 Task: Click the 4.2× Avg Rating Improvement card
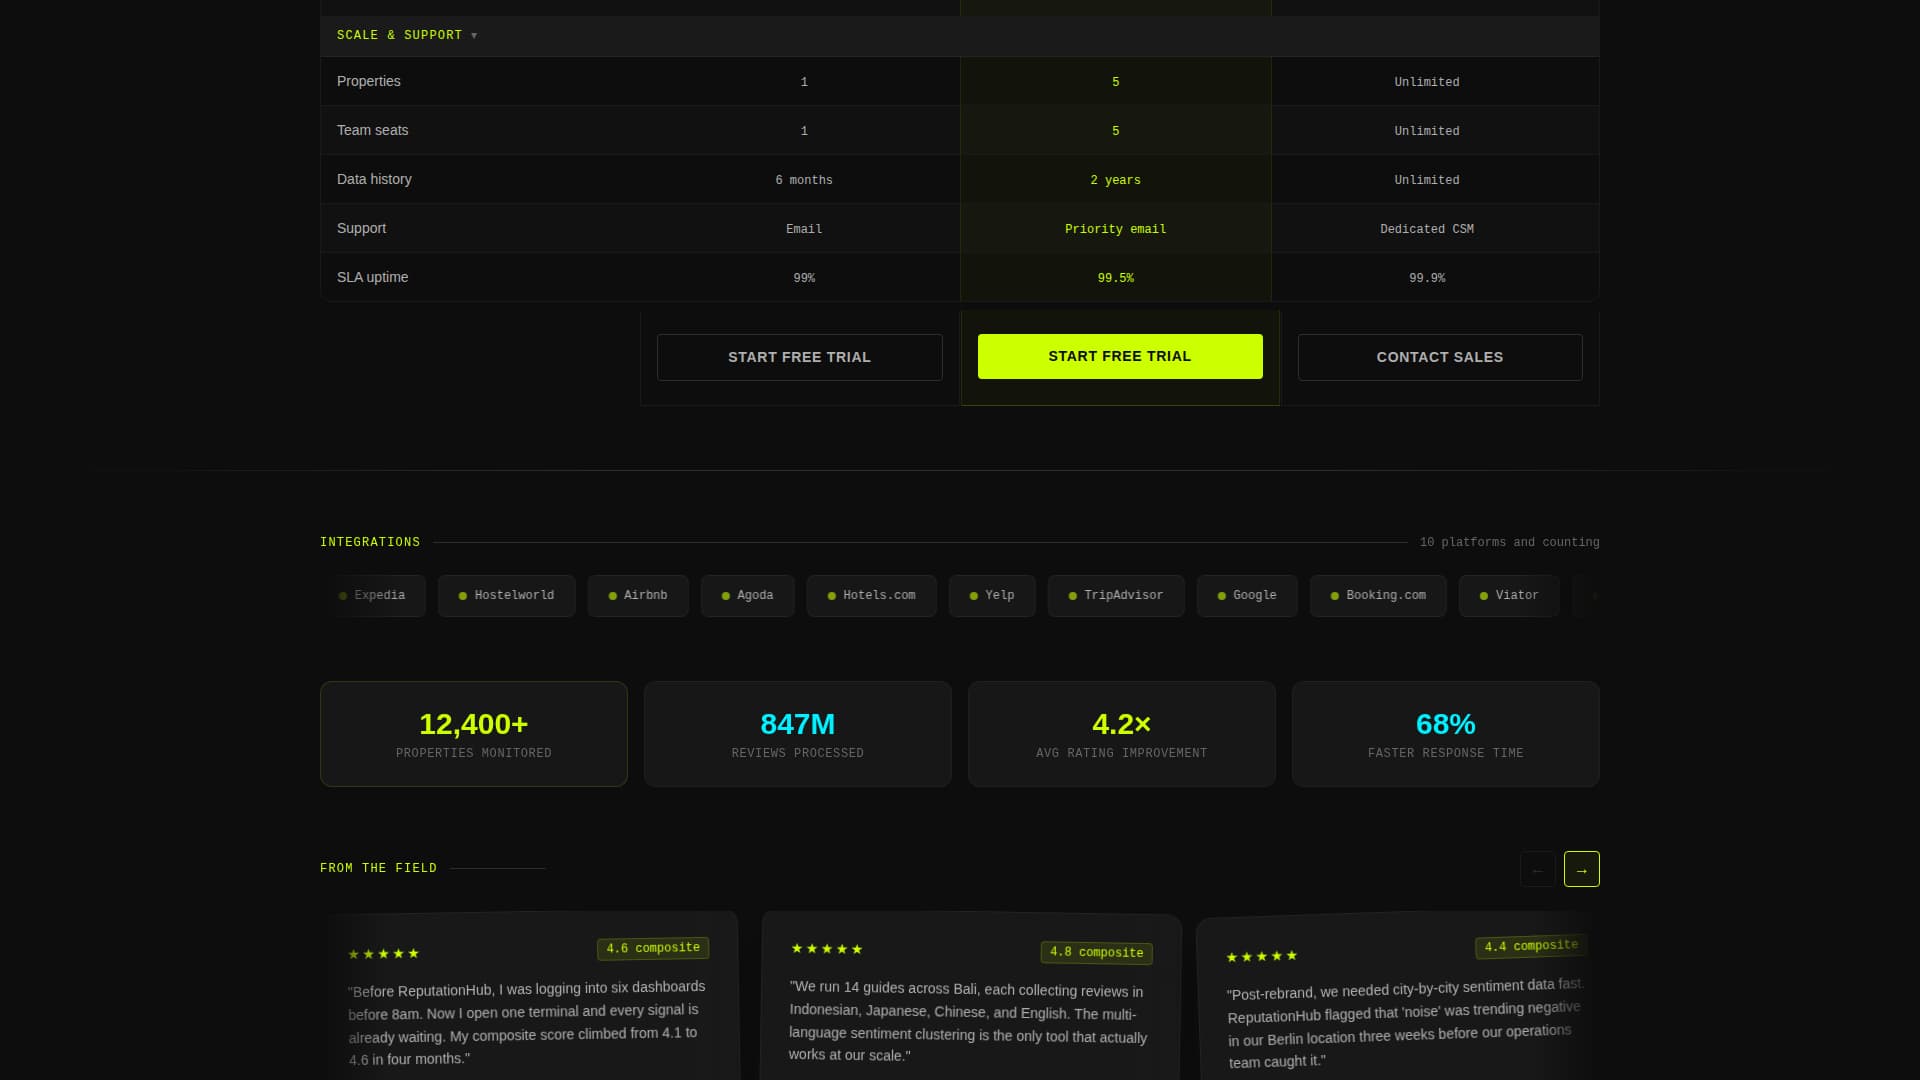(1122, 734)
